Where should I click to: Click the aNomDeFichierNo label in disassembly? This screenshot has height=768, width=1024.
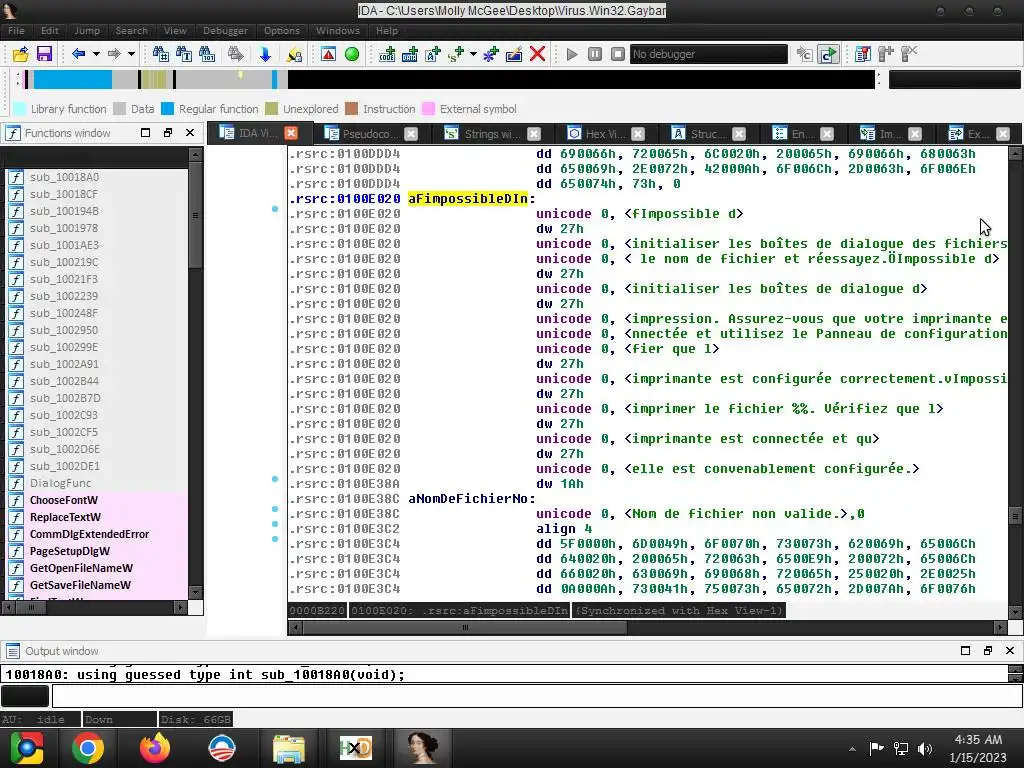(468, 499)
